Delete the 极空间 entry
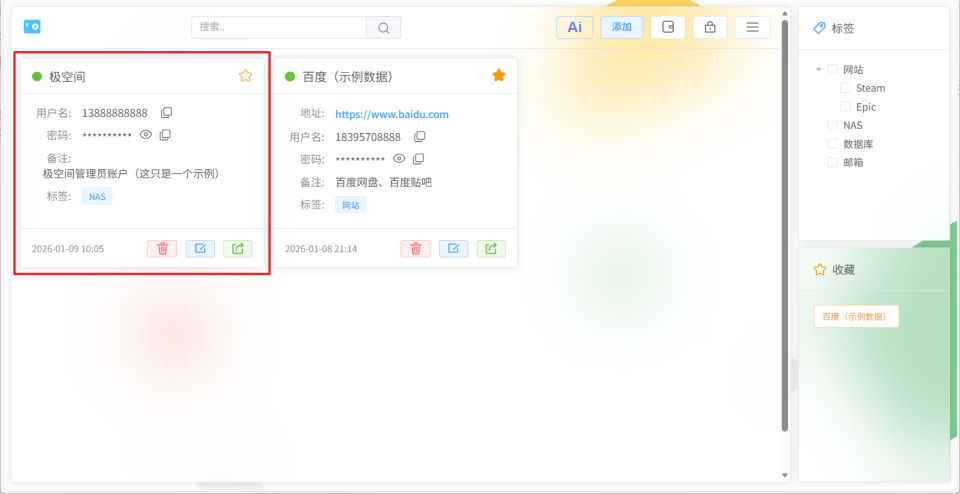The width and height of the screenshot is (960, 494). click(x=162, y=249)
